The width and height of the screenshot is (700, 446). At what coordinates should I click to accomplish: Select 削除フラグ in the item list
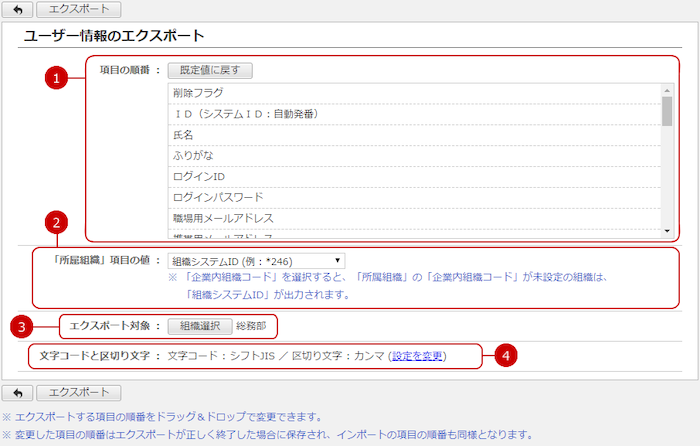(x=414, y=93)
